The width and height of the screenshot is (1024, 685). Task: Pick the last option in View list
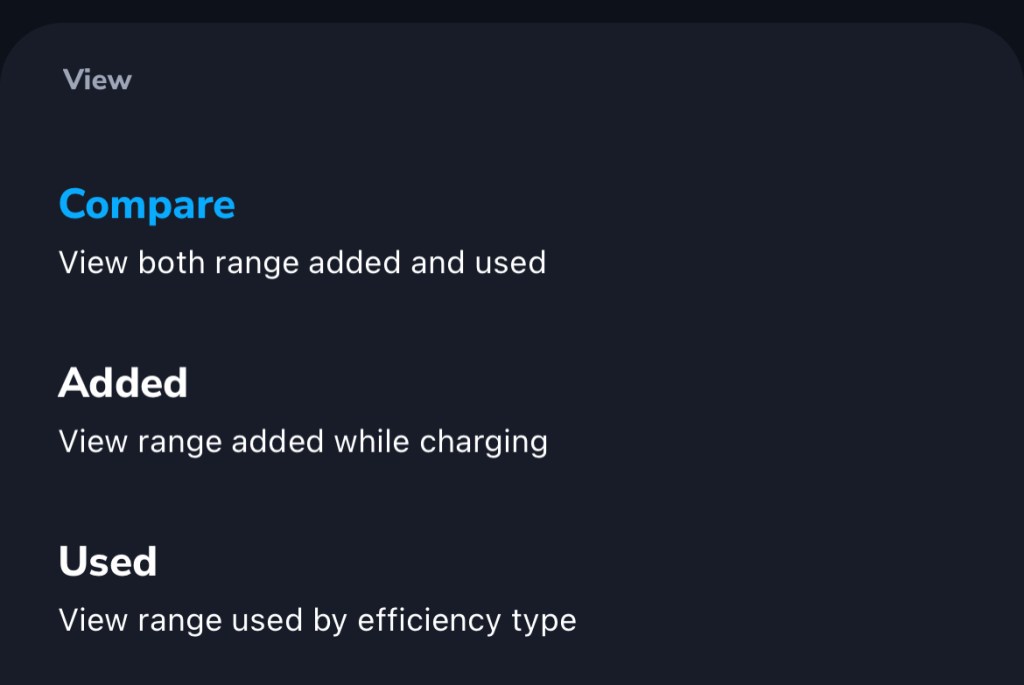click(x=108, y=561)
